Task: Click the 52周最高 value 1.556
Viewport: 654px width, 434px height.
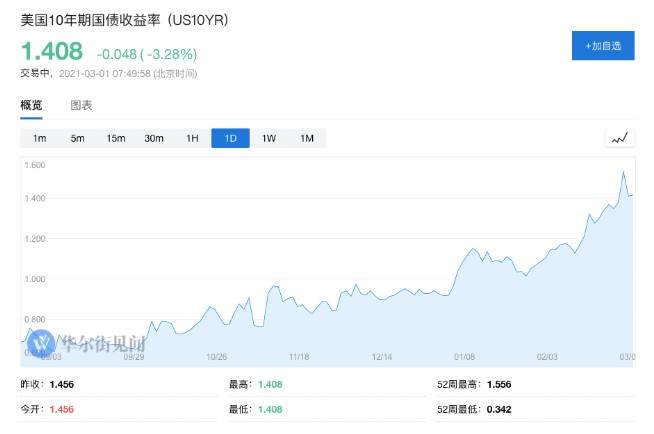Action: [x=499, y=384]
